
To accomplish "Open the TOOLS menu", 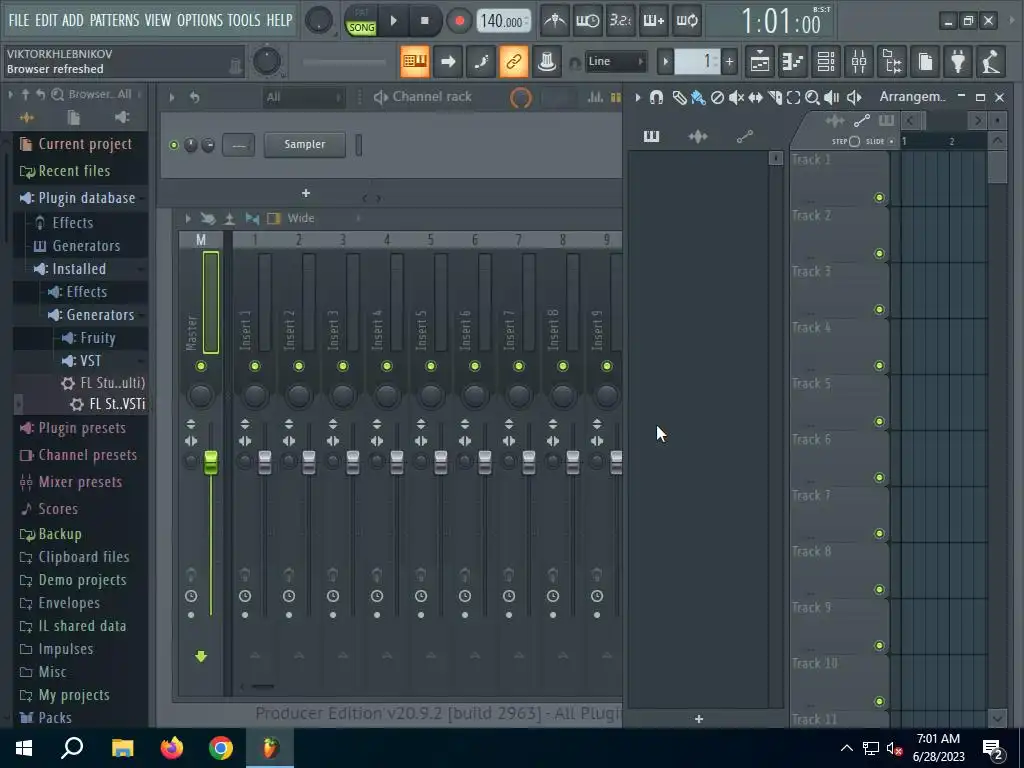I will [244, 20].
